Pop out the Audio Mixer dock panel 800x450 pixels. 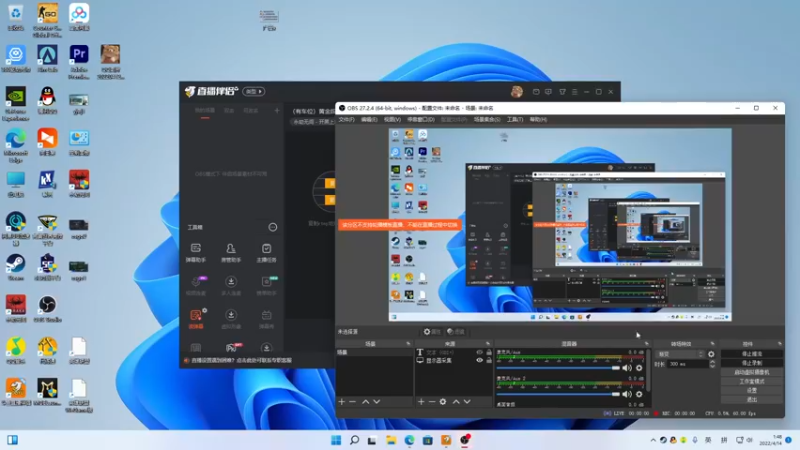[646, 344]
